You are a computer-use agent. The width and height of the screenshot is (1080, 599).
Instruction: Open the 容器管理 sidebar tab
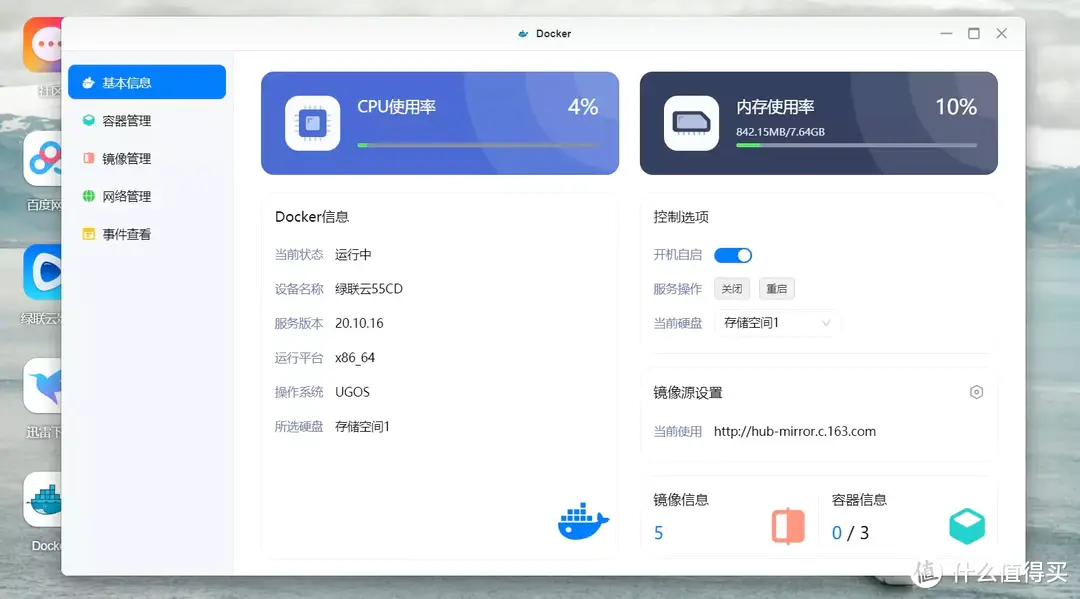coord(147,120)
